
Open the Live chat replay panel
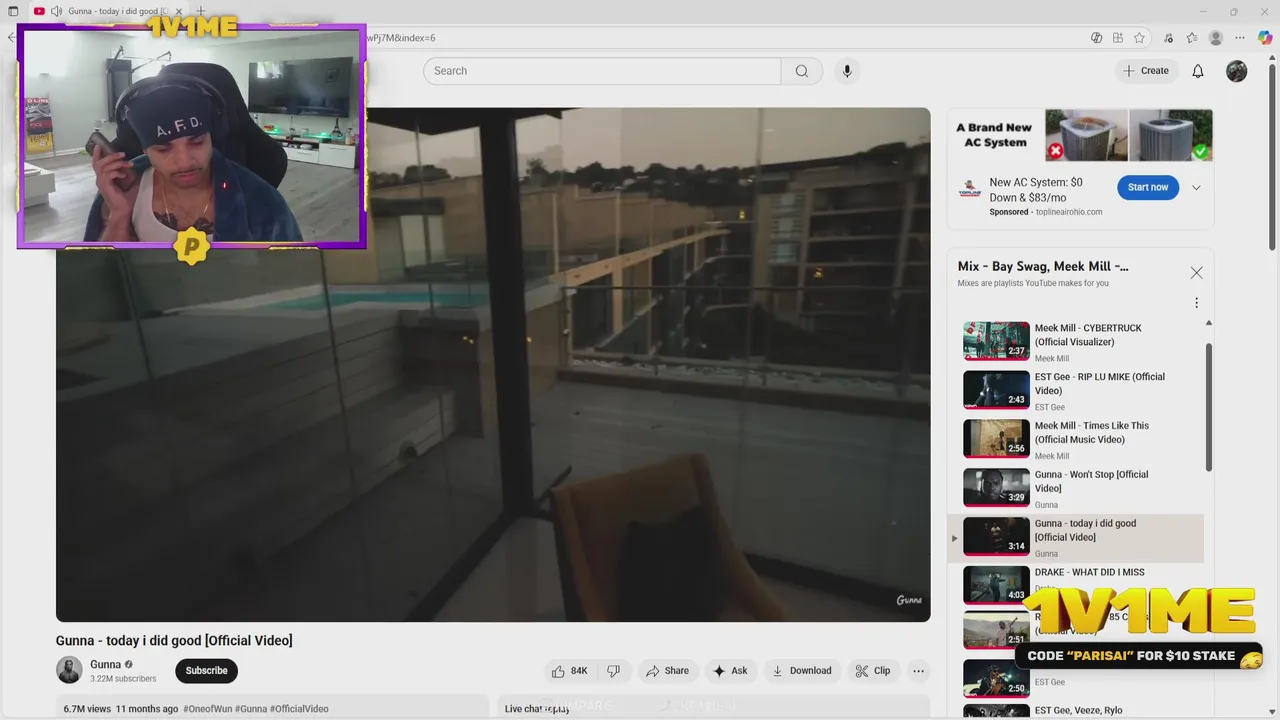pyautogui.click(x=714, y=708)
